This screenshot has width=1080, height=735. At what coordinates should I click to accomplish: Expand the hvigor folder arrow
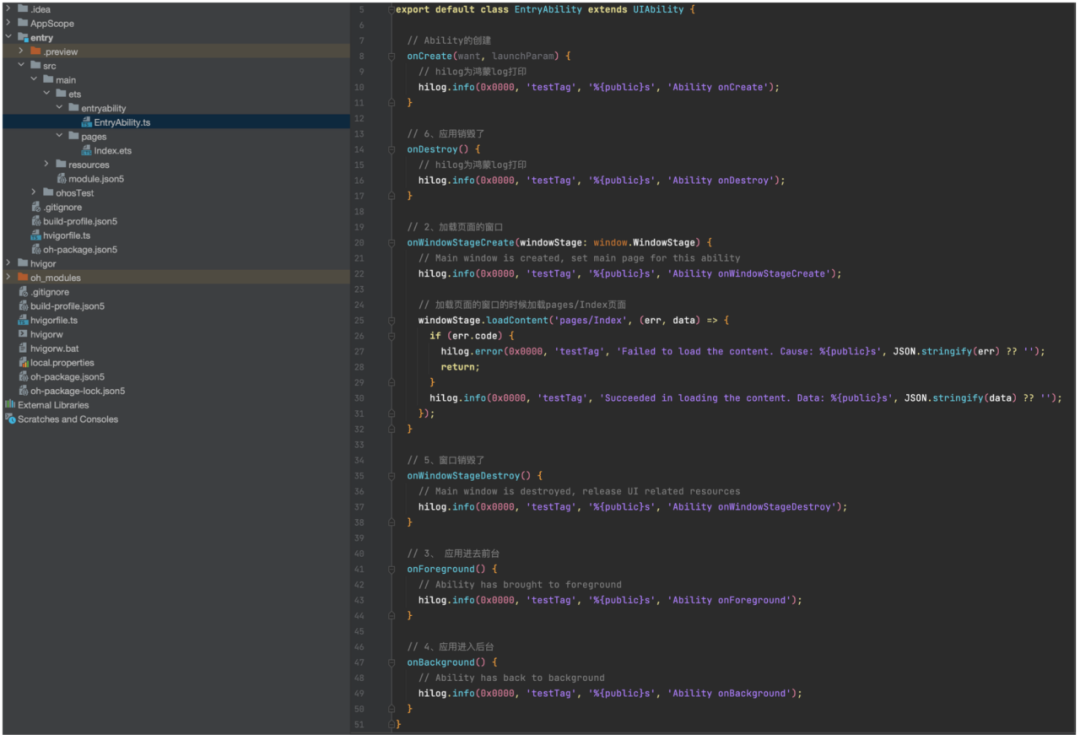[8, 263]
